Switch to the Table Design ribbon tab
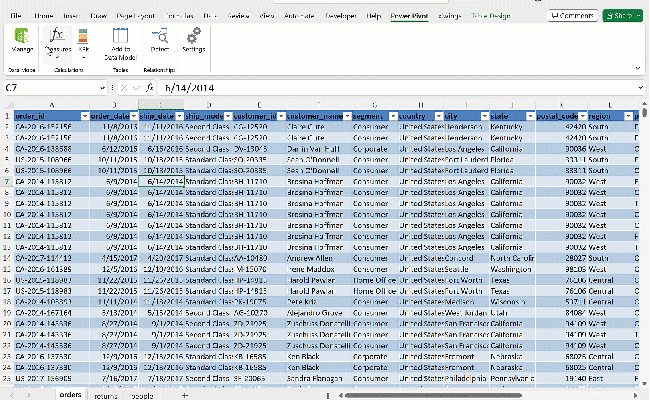The width and height of the screenshot is (650, 400). coord(491,16)
